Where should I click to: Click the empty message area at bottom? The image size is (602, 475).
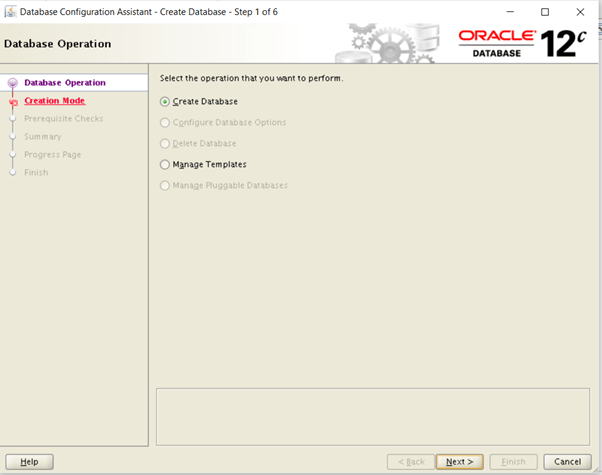tap(372, 416)
